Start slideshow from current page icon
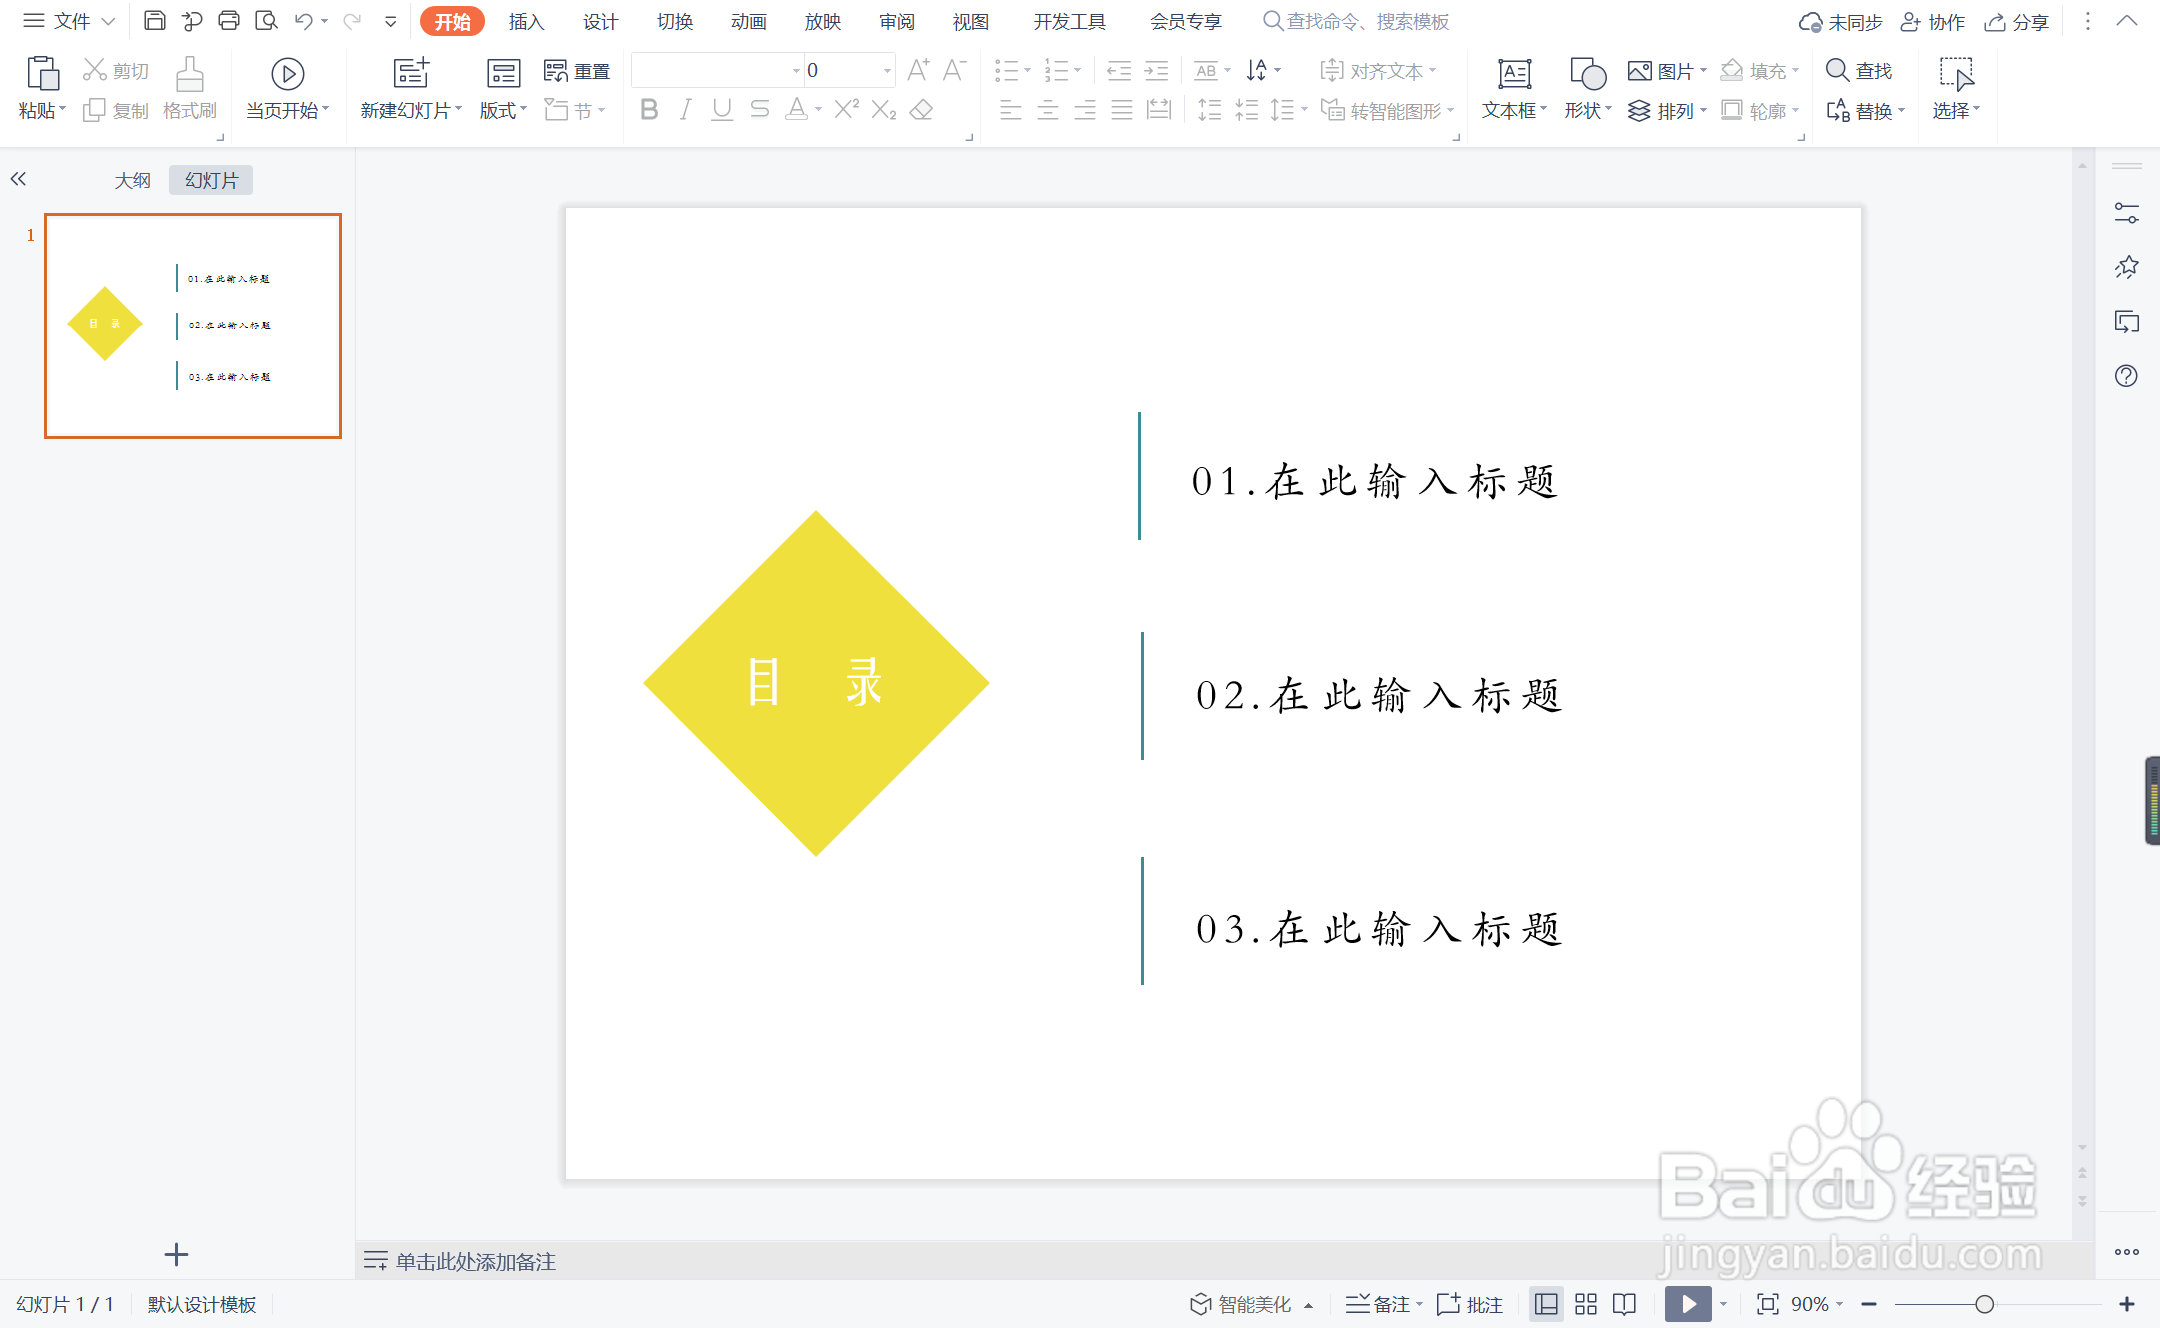The image size is (2160, 1328). (x=287, y=74)
